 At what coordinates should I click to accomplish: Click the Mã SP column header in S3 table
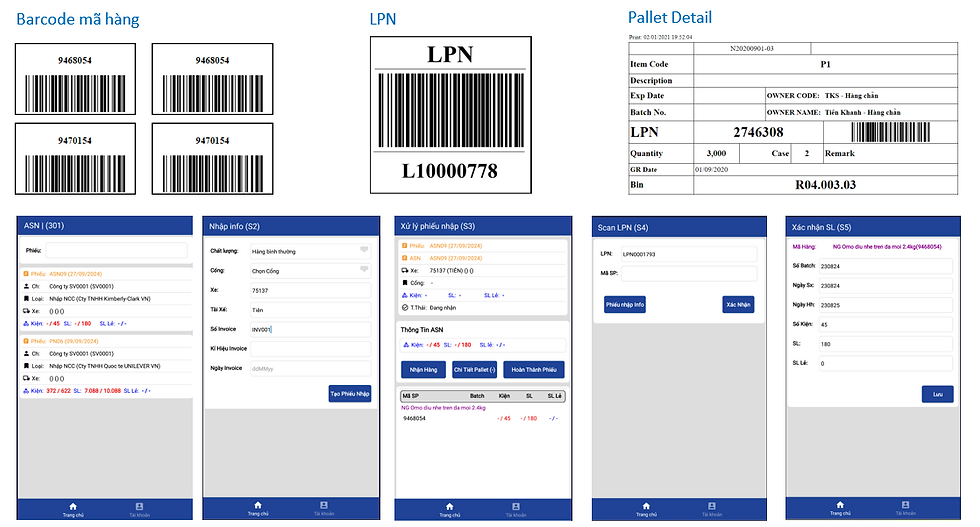tap(411, 396)
